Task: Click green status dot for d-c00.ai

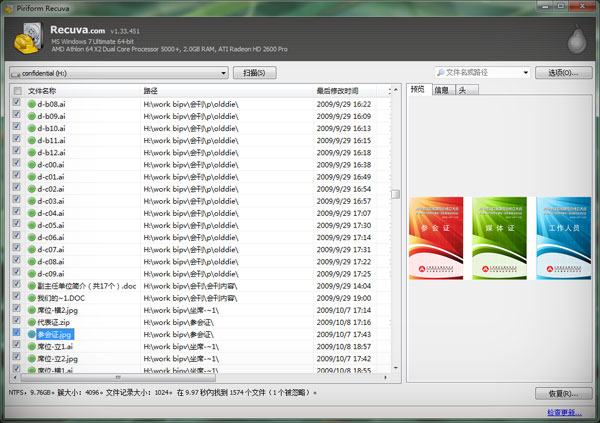Action: (32, 165)
